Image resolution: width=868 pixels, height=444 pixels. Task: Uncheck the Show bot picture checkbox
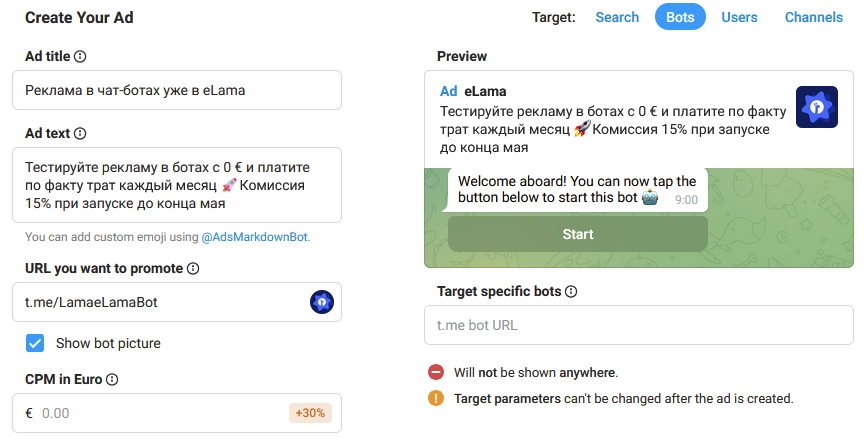[35, 343]
